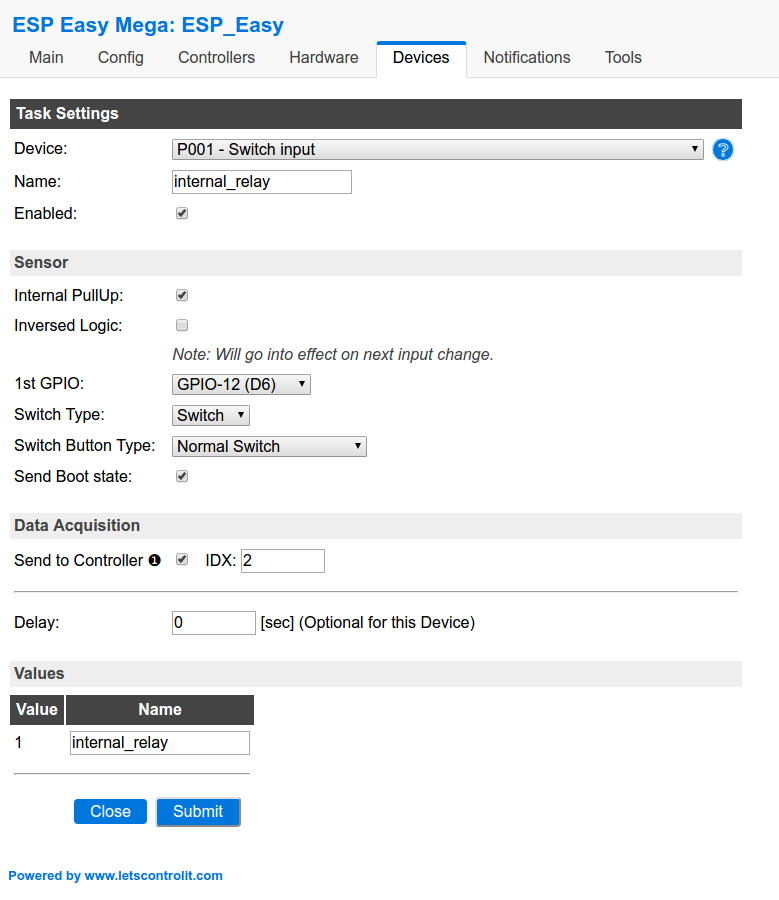Screen dimensions: 779x900
Task: Toggle the Enabled checkbox
Action: (182, 214)
